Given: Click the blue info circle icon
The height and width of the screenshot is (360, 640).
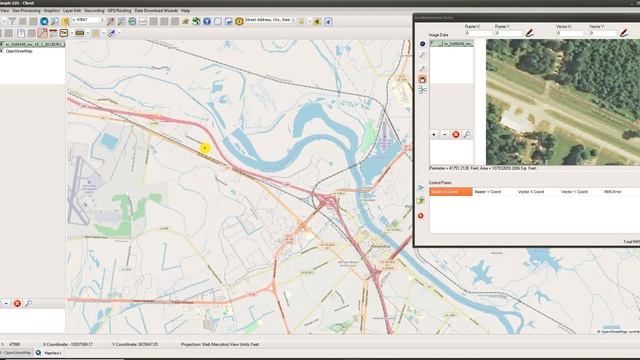Looking at the screenshot, I should [x=207, y=21].
